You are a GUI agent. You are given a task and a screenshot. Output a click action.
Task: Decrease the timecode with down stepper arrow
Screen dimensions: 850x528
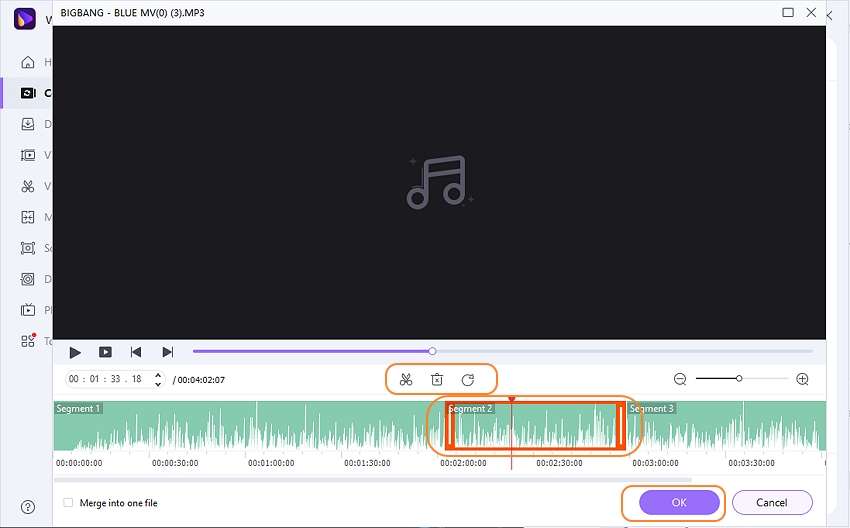coord(158,384)
